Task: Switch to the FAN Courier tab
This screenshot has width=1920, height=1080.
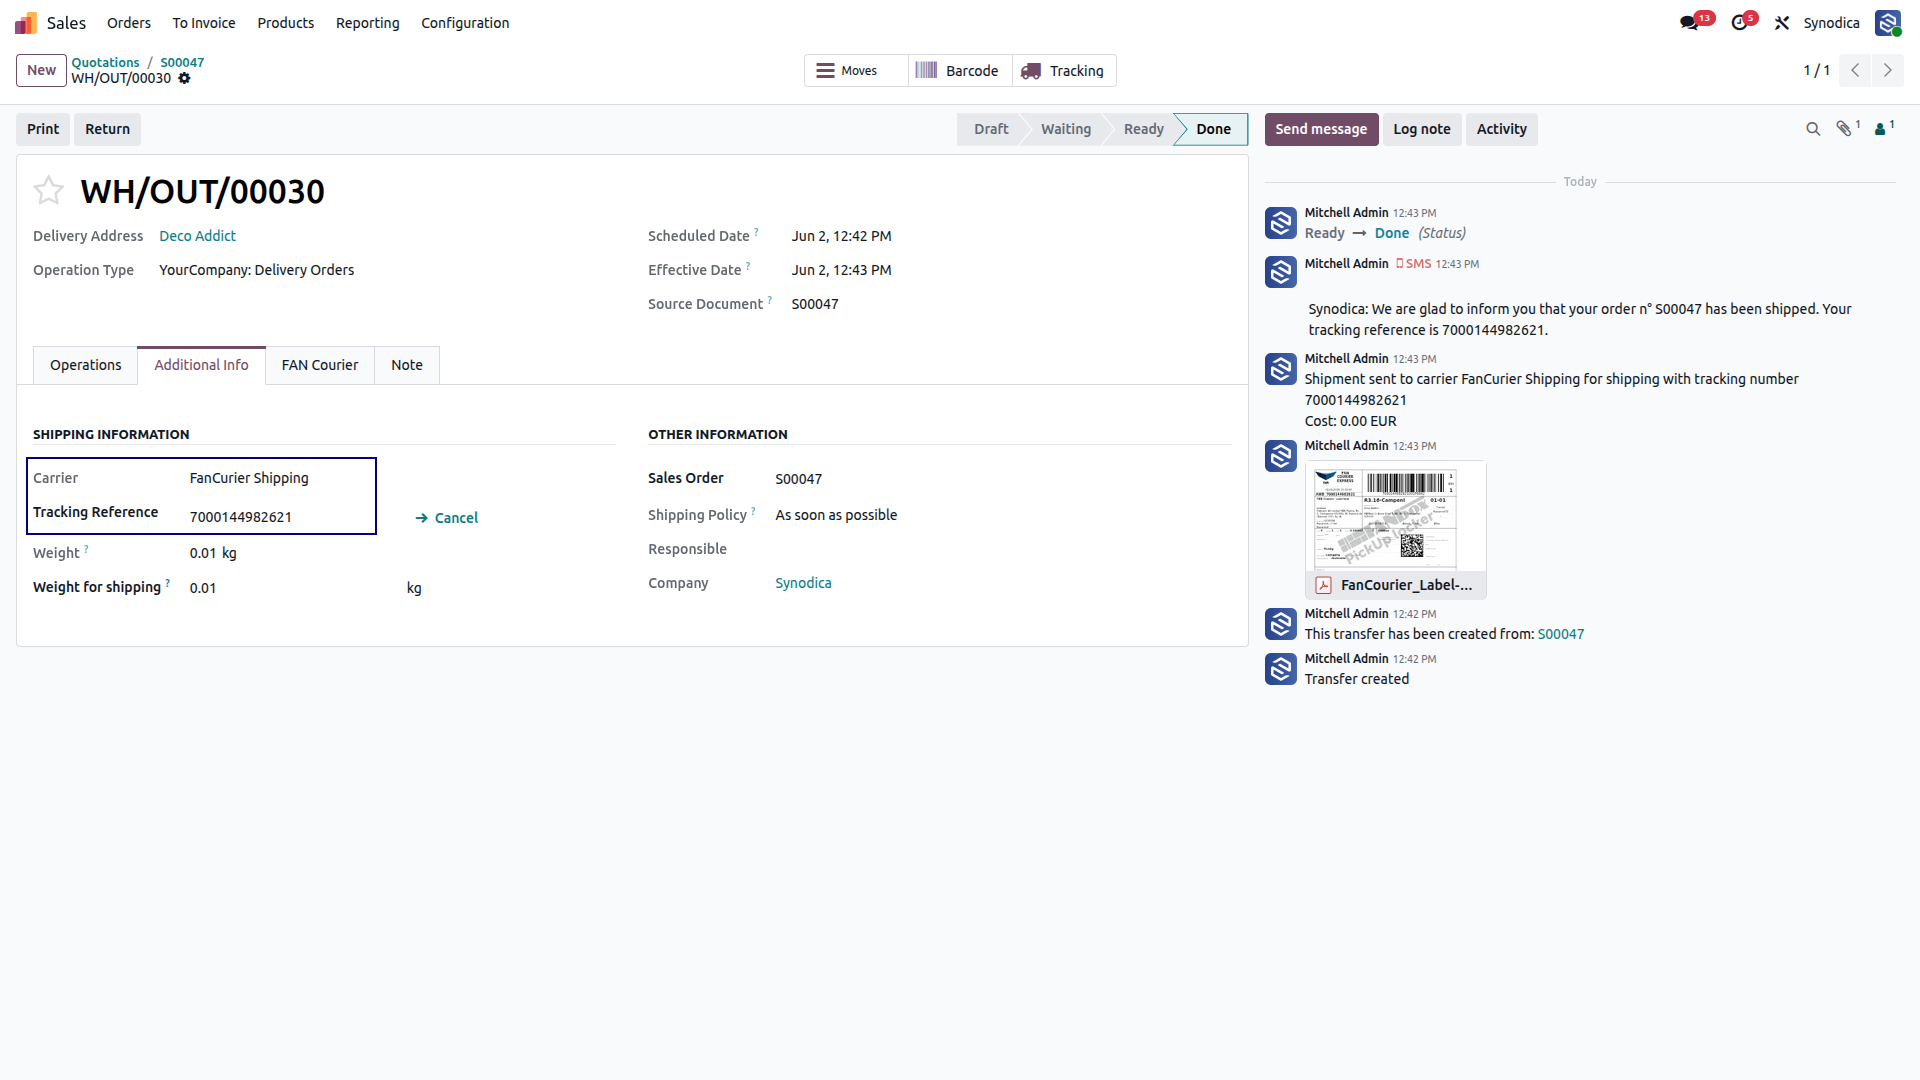Action: [x=320, y=365]
